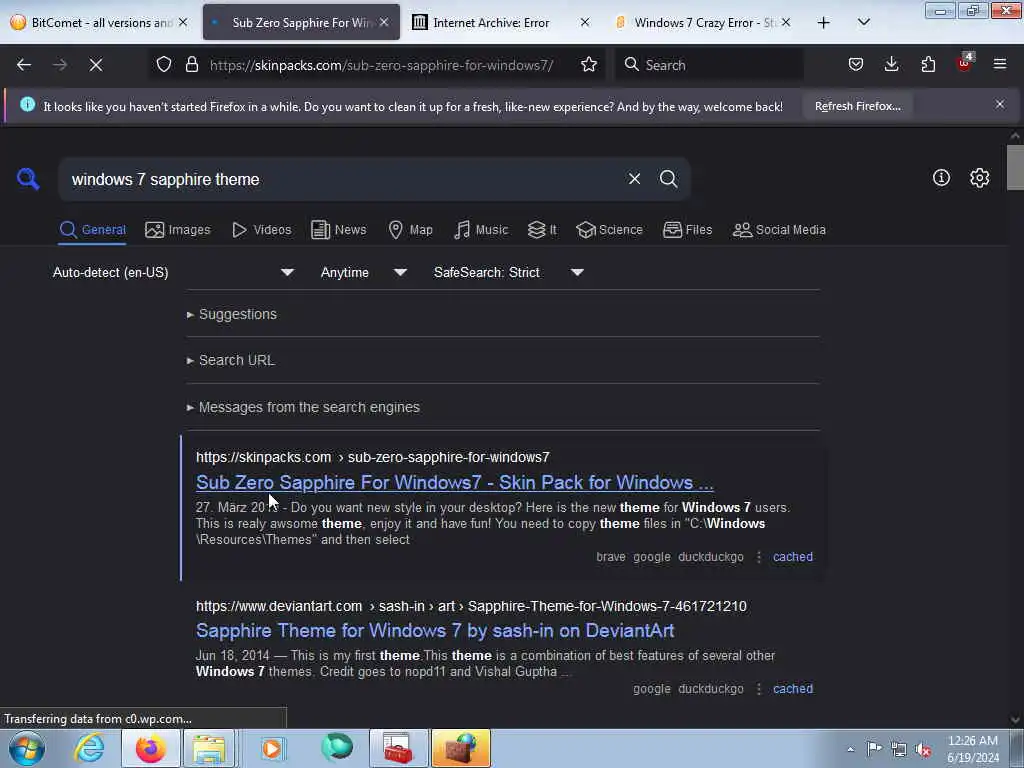1024x768 pixels.
Task: Show hidden tray icons arrow
Action: tap(850, 749)
